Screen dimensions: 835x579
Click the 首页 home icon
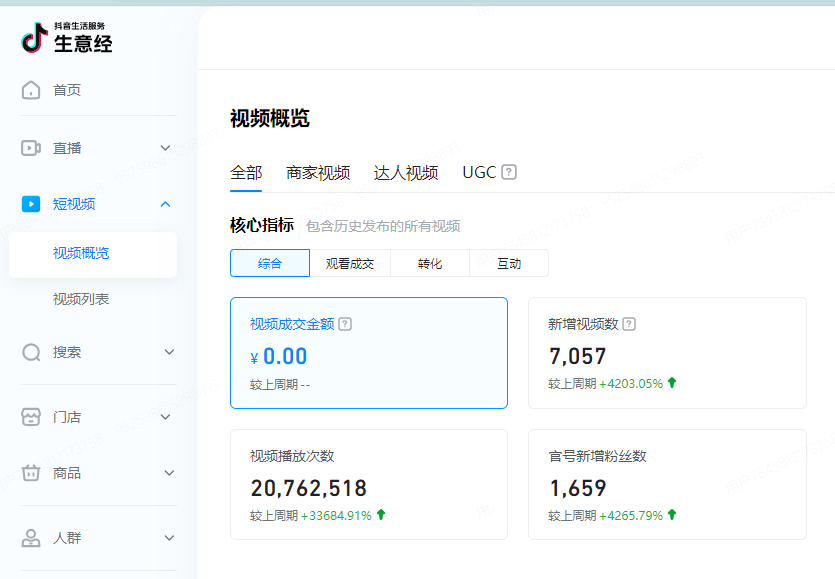(x=31, y=90)
